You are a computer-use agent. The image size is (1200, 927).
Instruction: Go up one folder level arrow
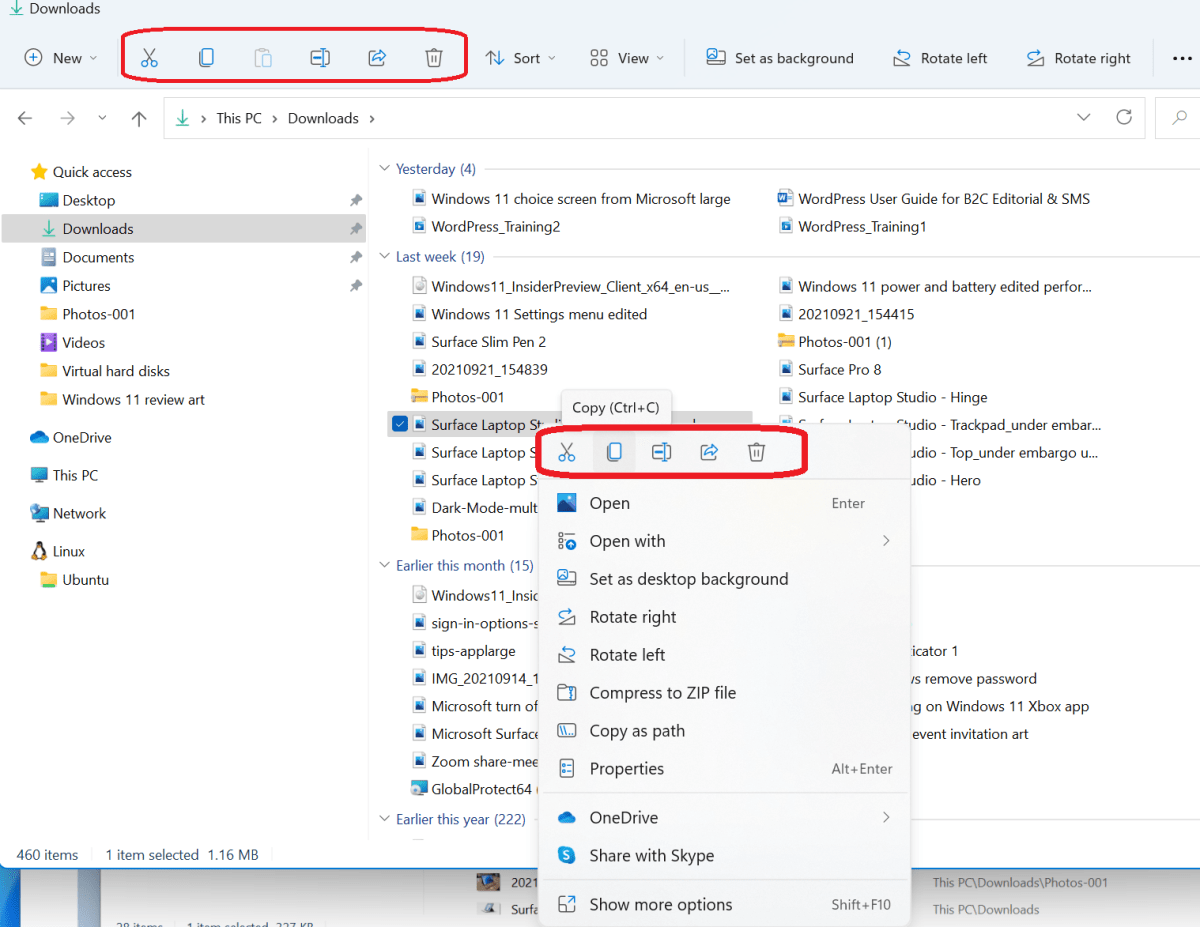click(x=139, y=118)
